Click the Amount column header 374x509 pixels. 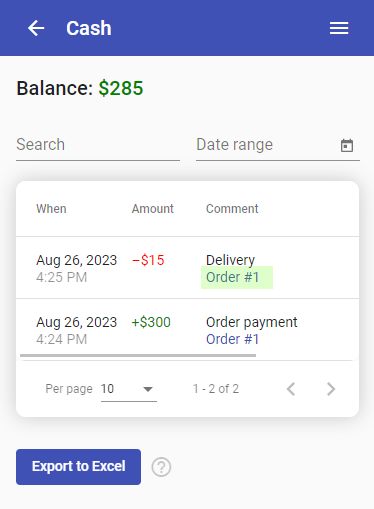coord(153,209)
